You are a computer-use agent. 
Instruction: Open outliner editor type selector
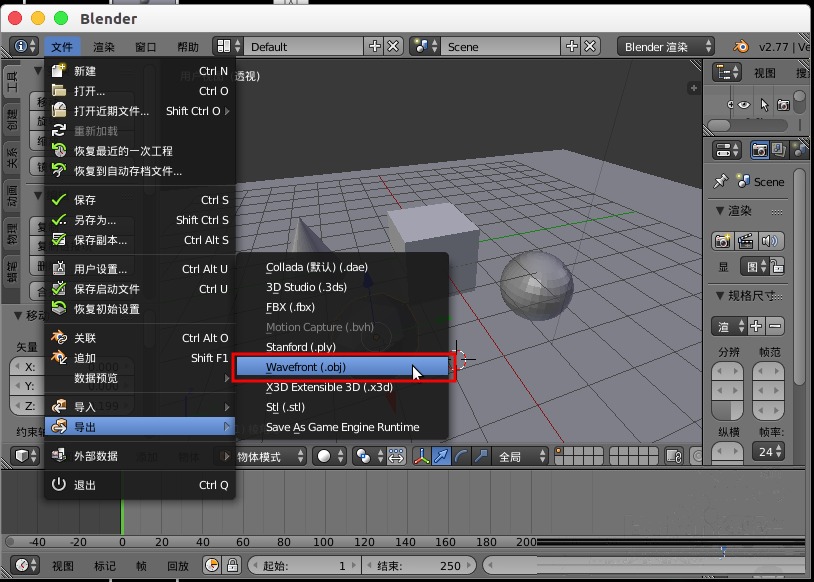(x=727, y=72)
